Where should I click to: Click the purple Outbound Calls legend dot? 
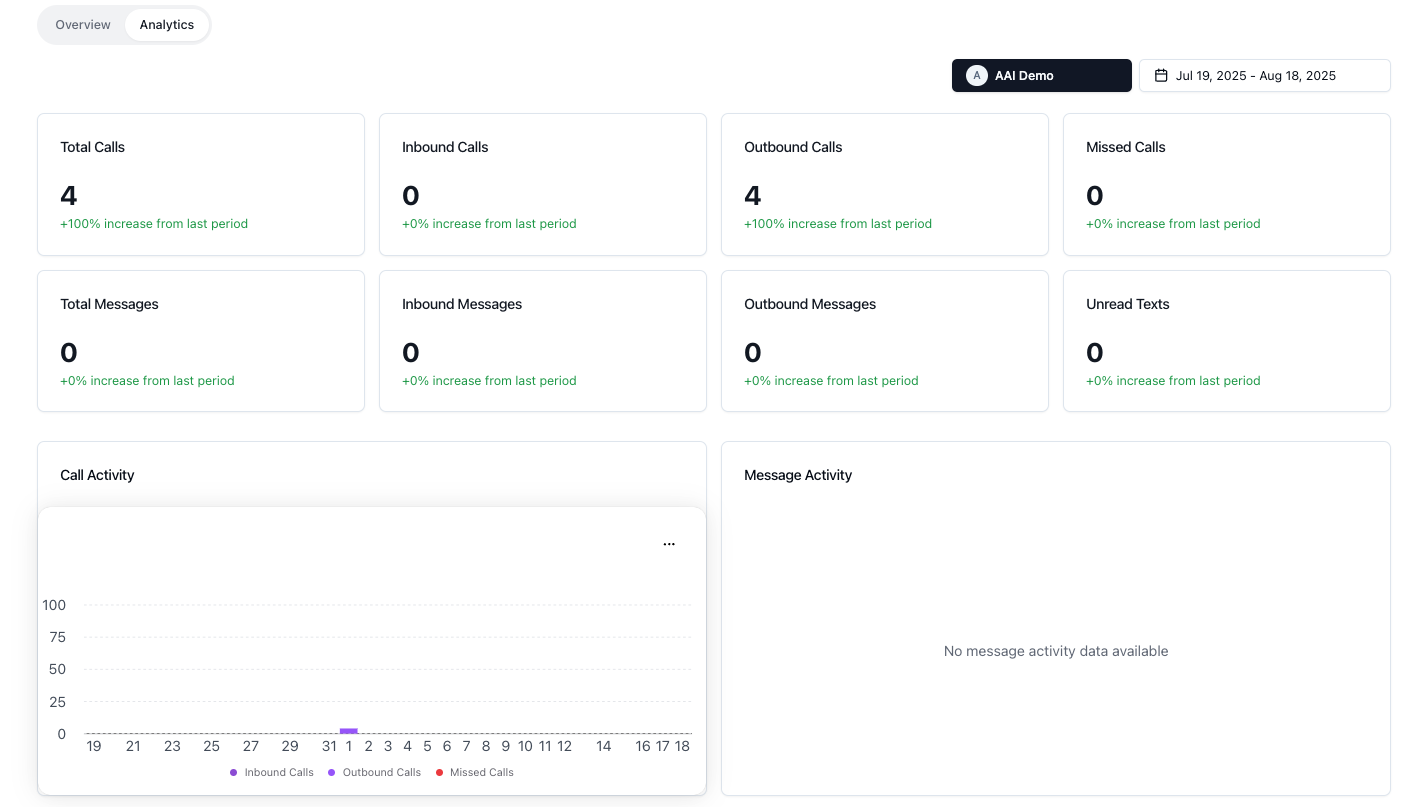pos(333,771)
